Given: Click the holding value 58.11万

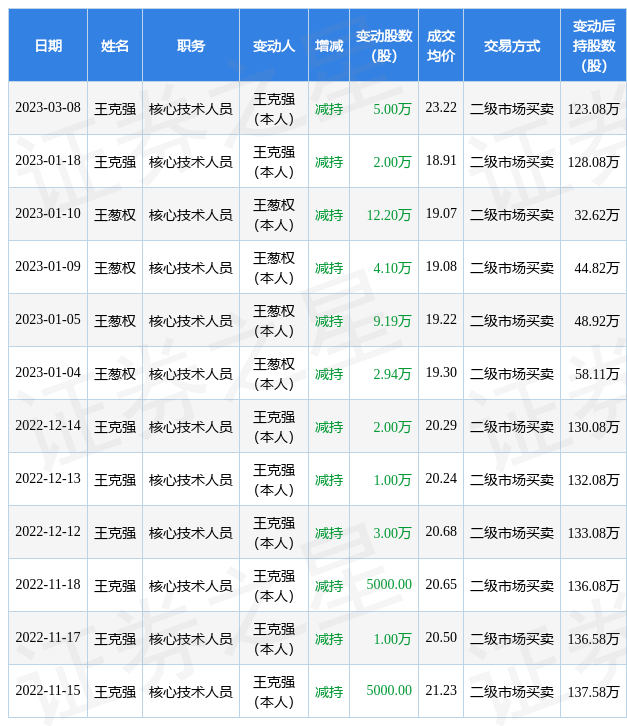Looking at the screenshot, I should click(x=596, y=374).
